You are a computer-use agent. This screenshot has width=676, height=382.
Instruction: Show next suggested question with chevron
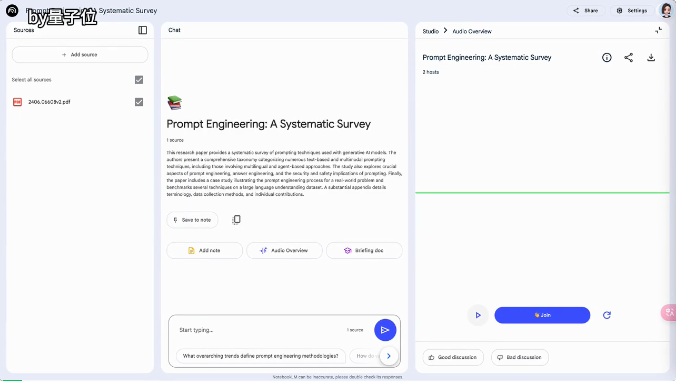(x=388, y=356)
